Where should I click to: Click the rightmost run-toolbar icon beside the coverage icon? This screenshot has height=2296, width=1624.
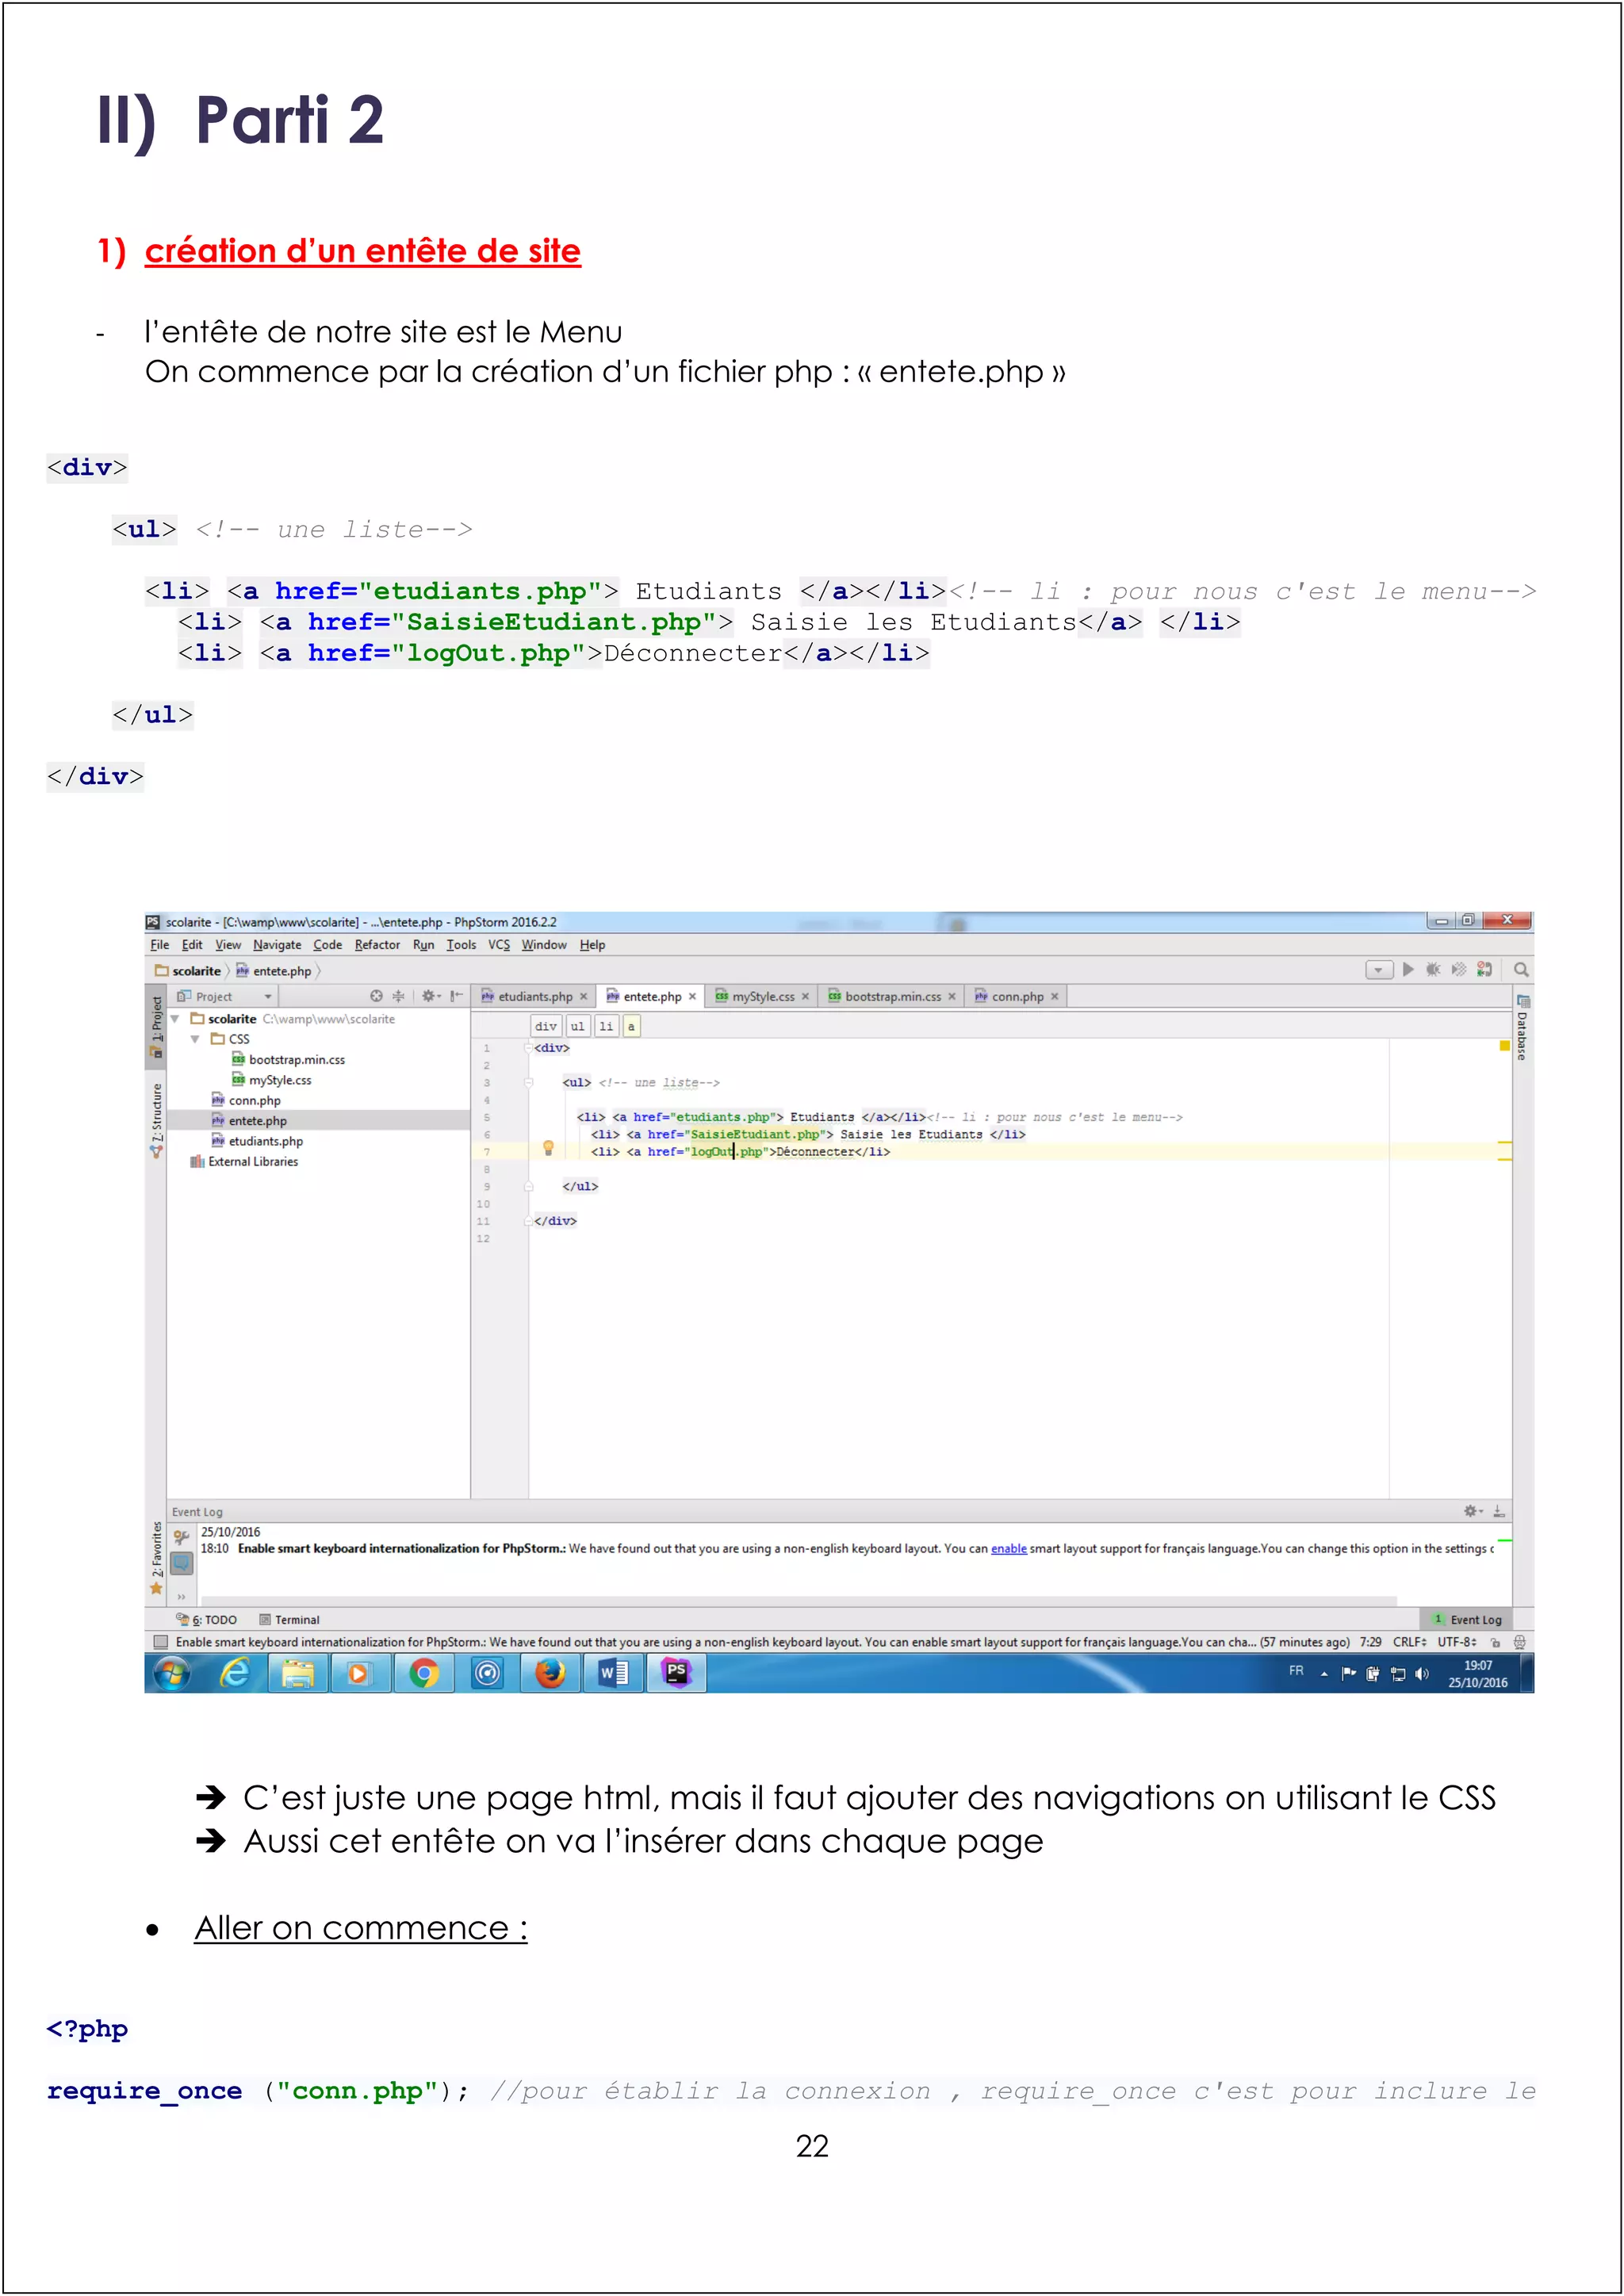[1485, 969]
